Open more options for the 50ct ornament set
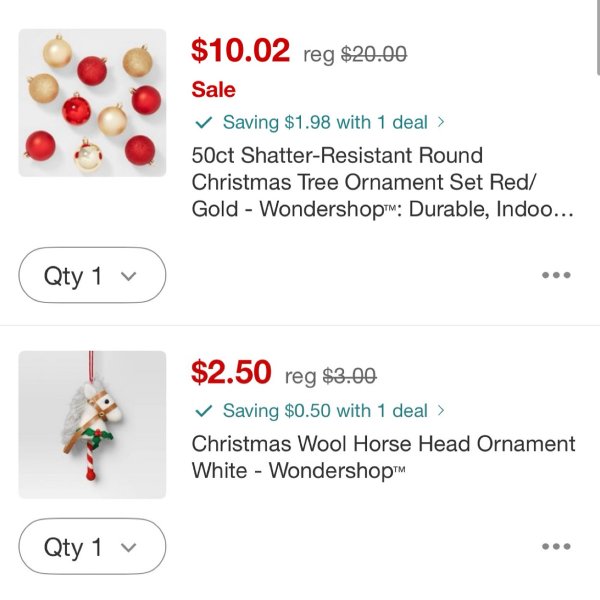Viewport: 600px width, 600px height. [555, 275]
